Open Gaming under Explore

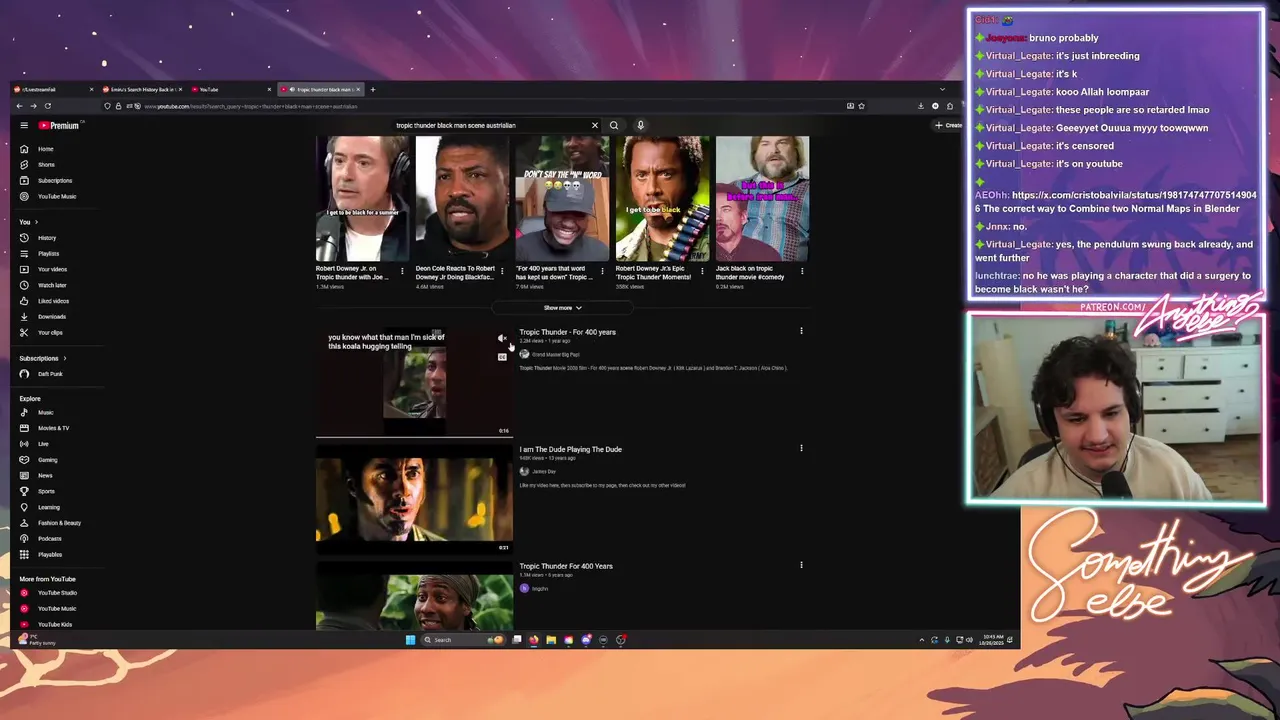tap(47, 460)
